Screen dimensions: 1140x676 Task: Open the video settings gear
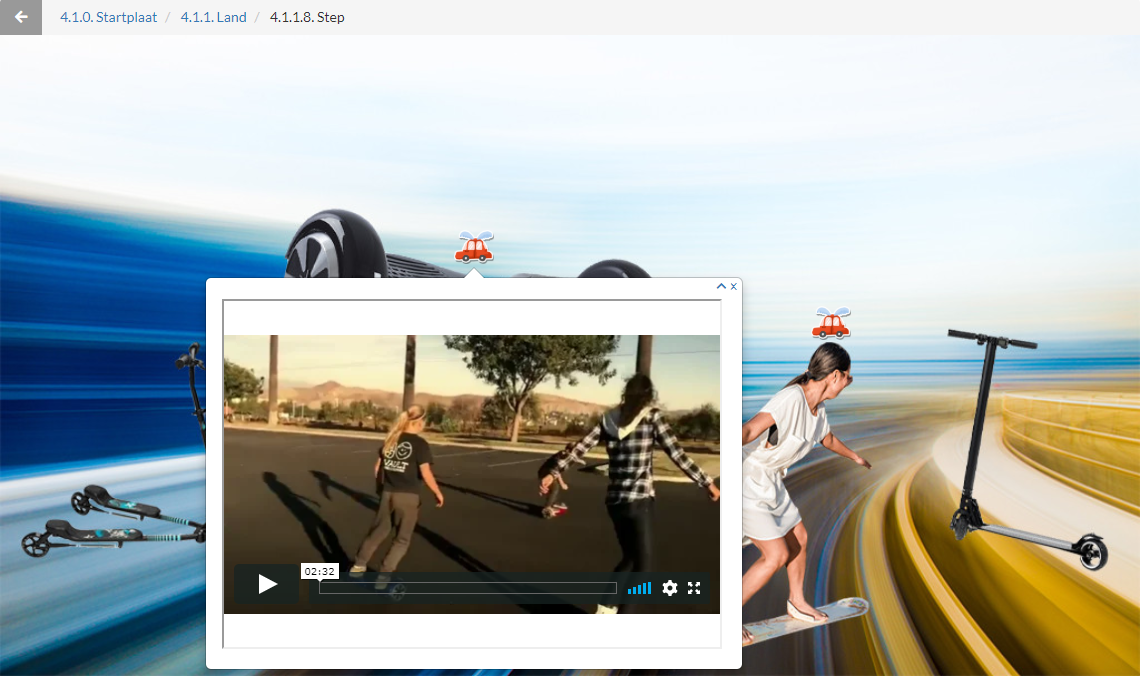[x=670, y=588]
